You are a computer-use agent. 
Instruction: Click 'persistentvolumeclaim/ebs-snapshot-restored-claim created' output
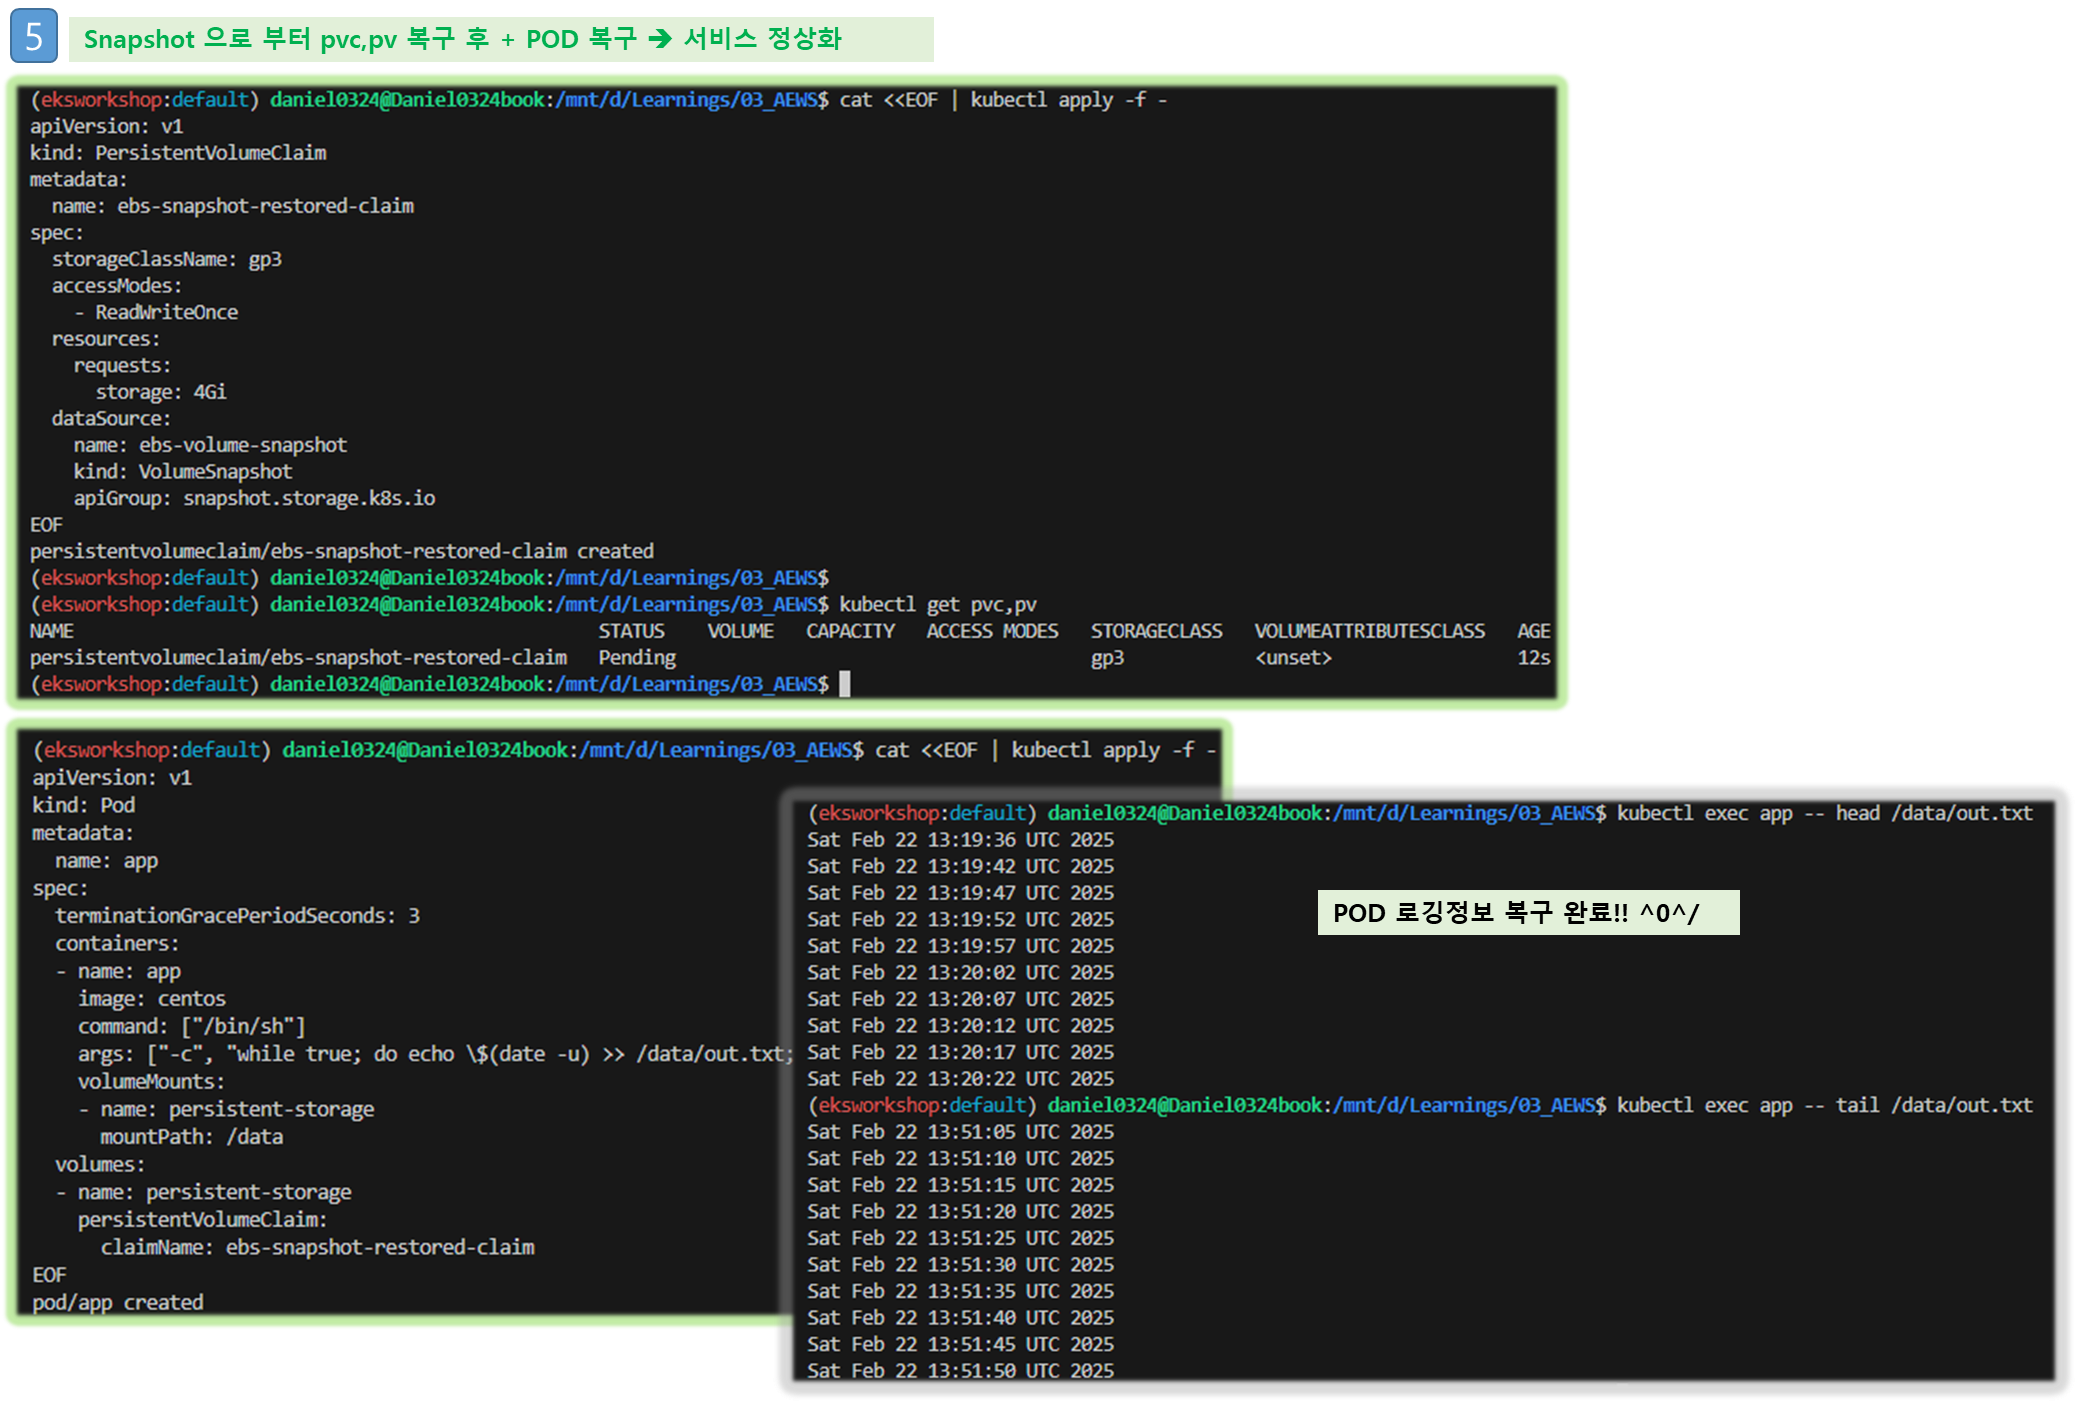(x=341, y=551)
